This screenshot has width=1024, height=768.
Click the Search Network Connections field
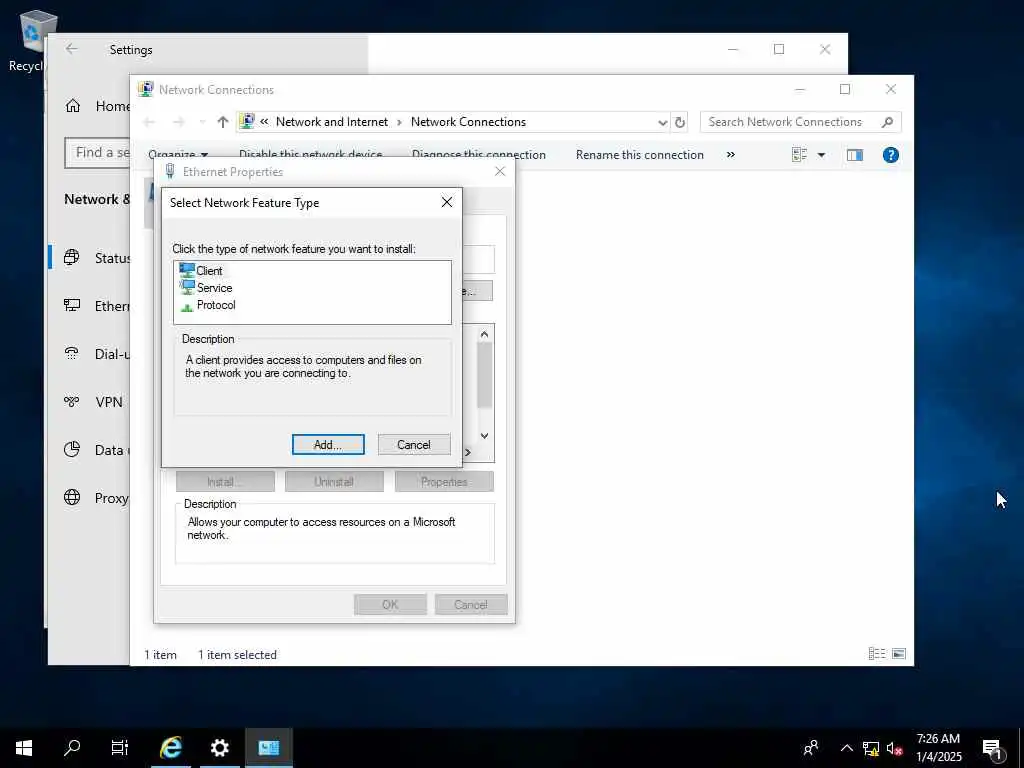pyautogui.click(x=801, y=122)
